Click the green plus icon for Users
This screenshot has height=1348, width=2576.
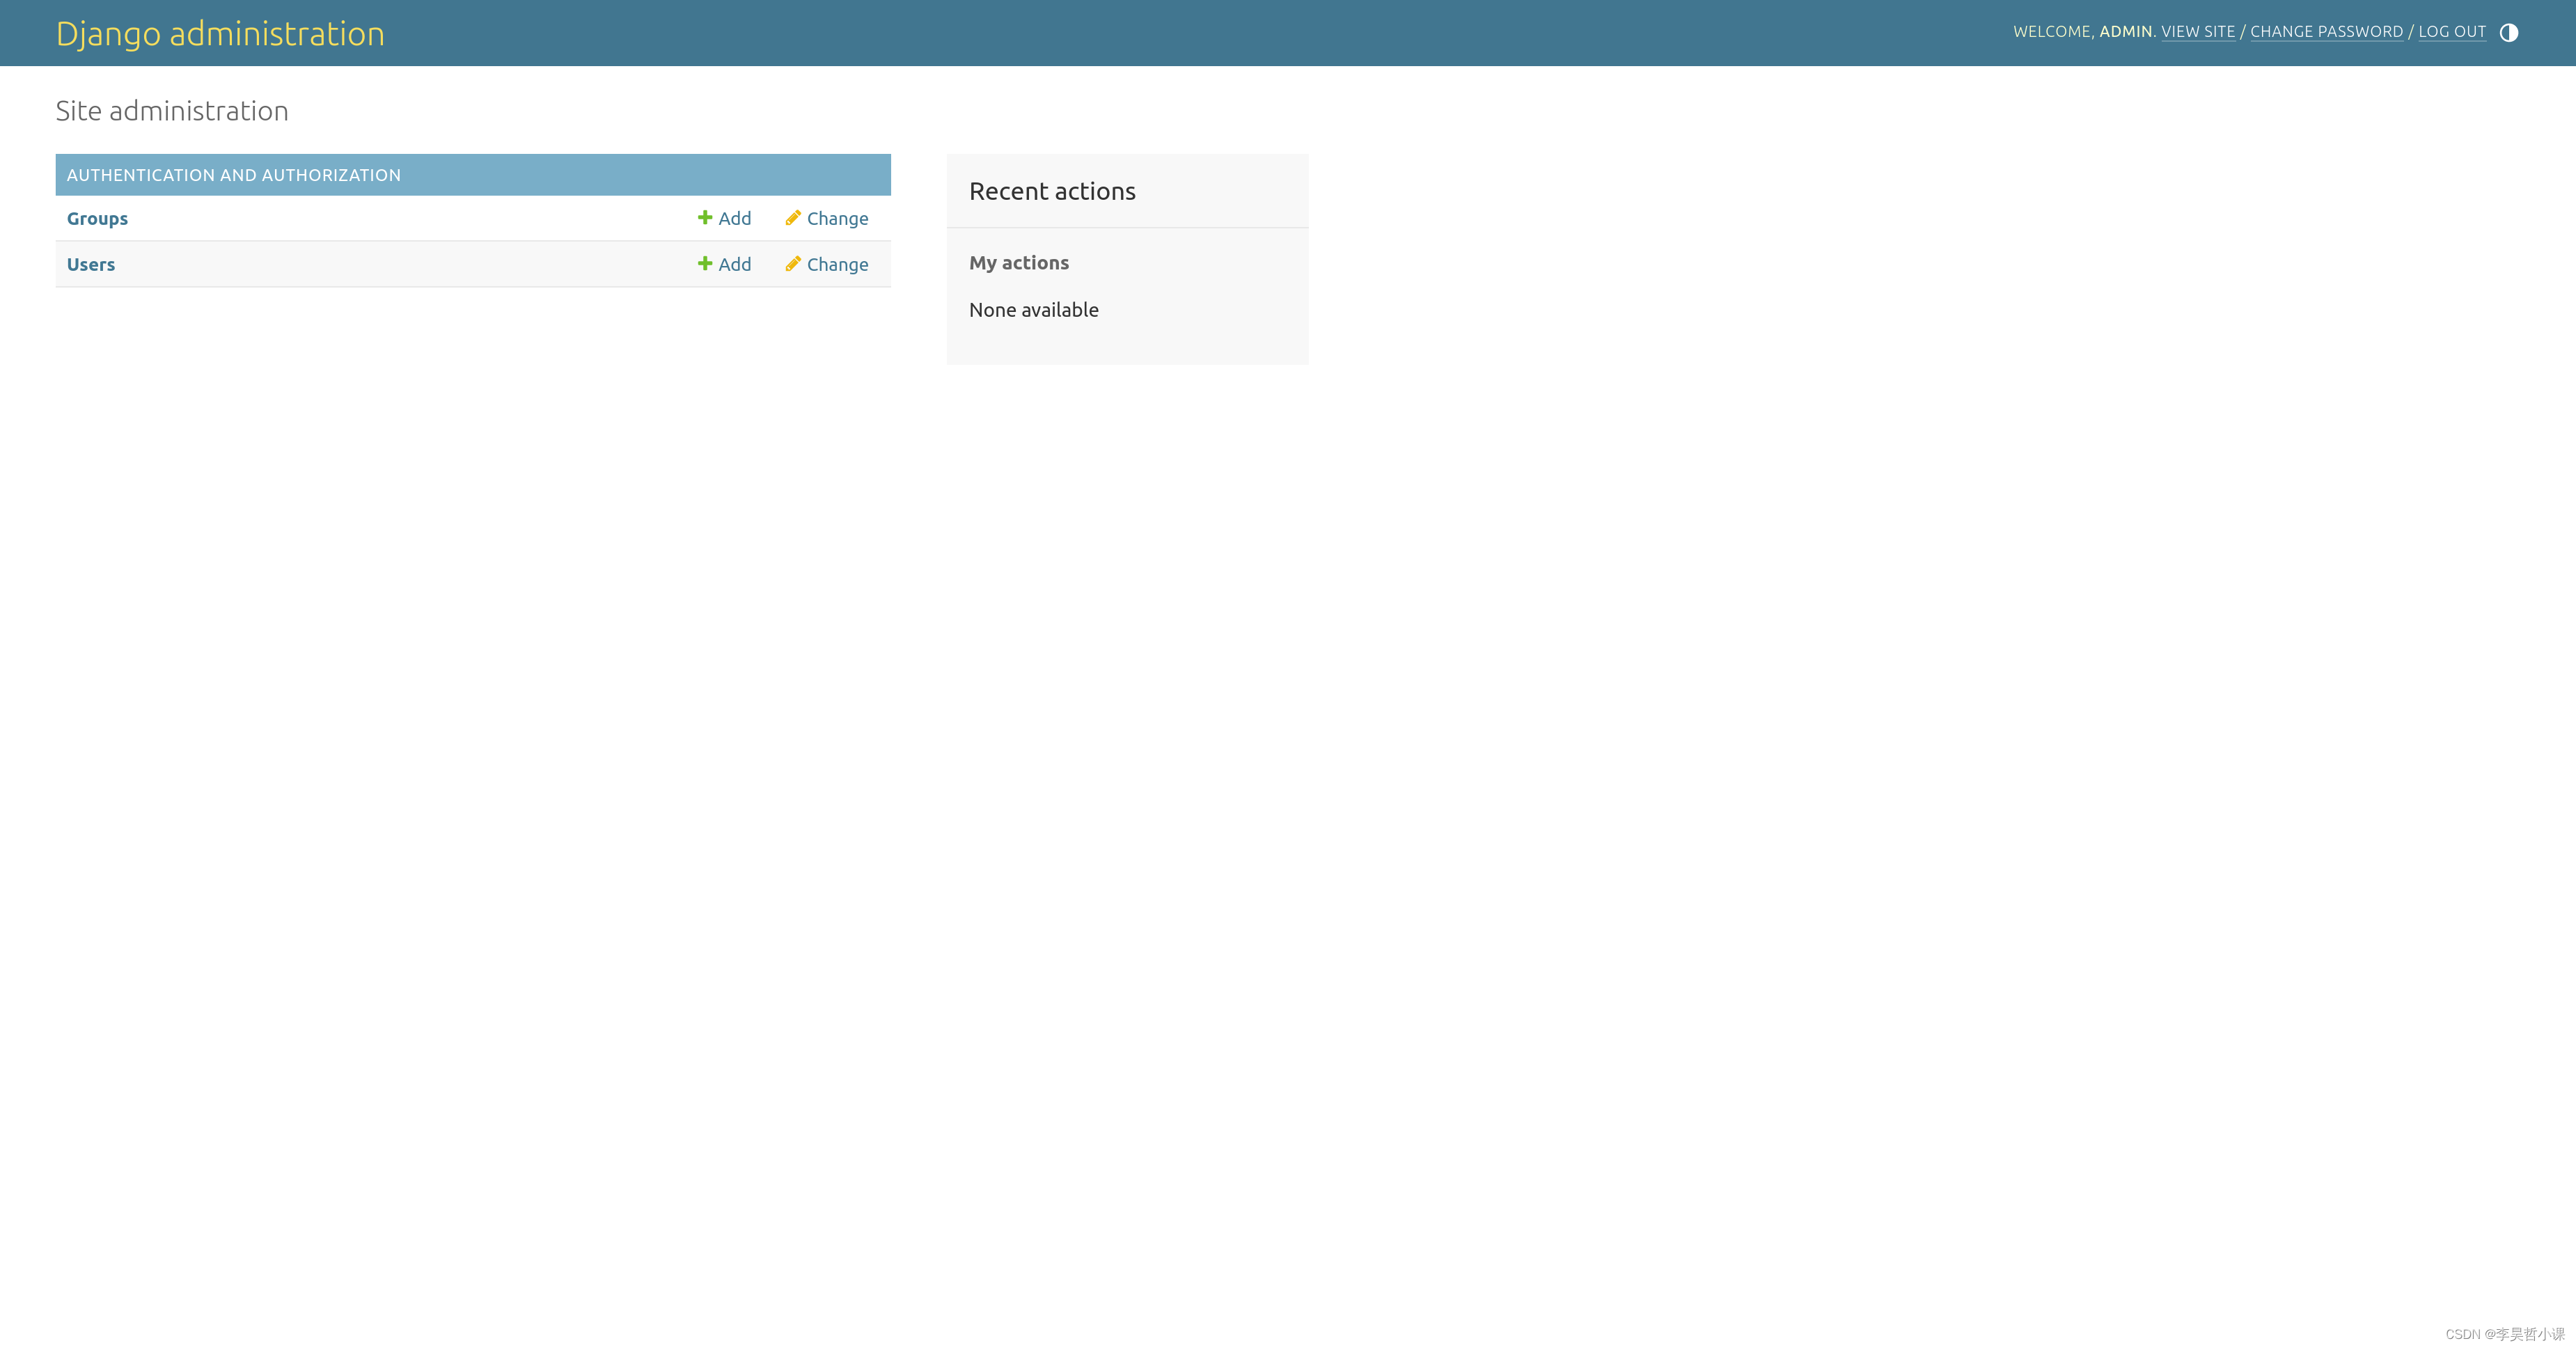click(705, 264)
